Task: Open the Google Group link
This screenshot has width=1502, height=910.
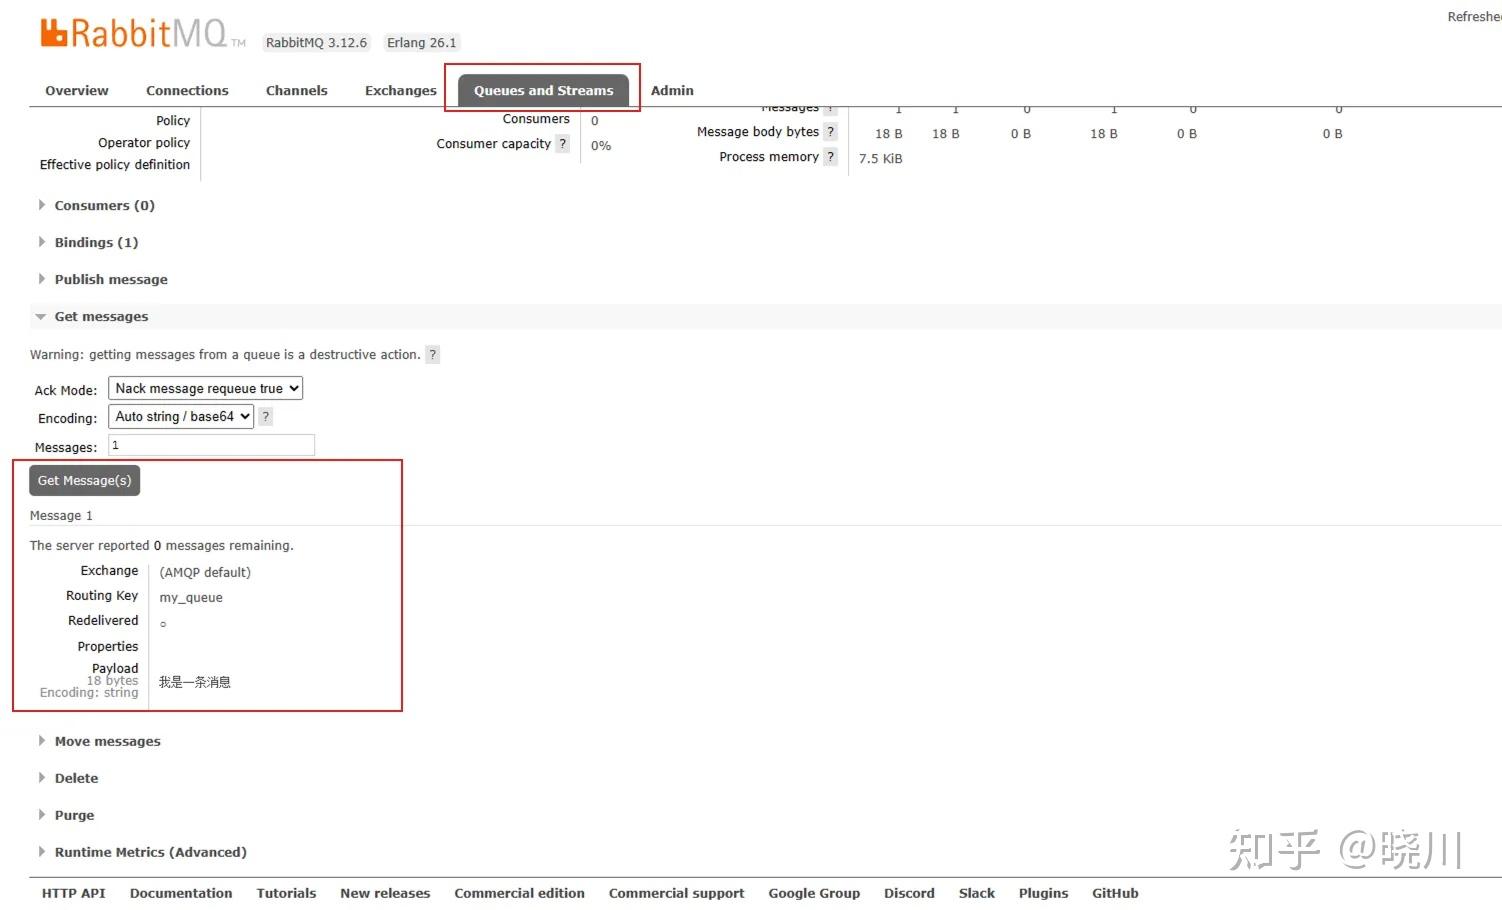Action: tap(814, 894)
